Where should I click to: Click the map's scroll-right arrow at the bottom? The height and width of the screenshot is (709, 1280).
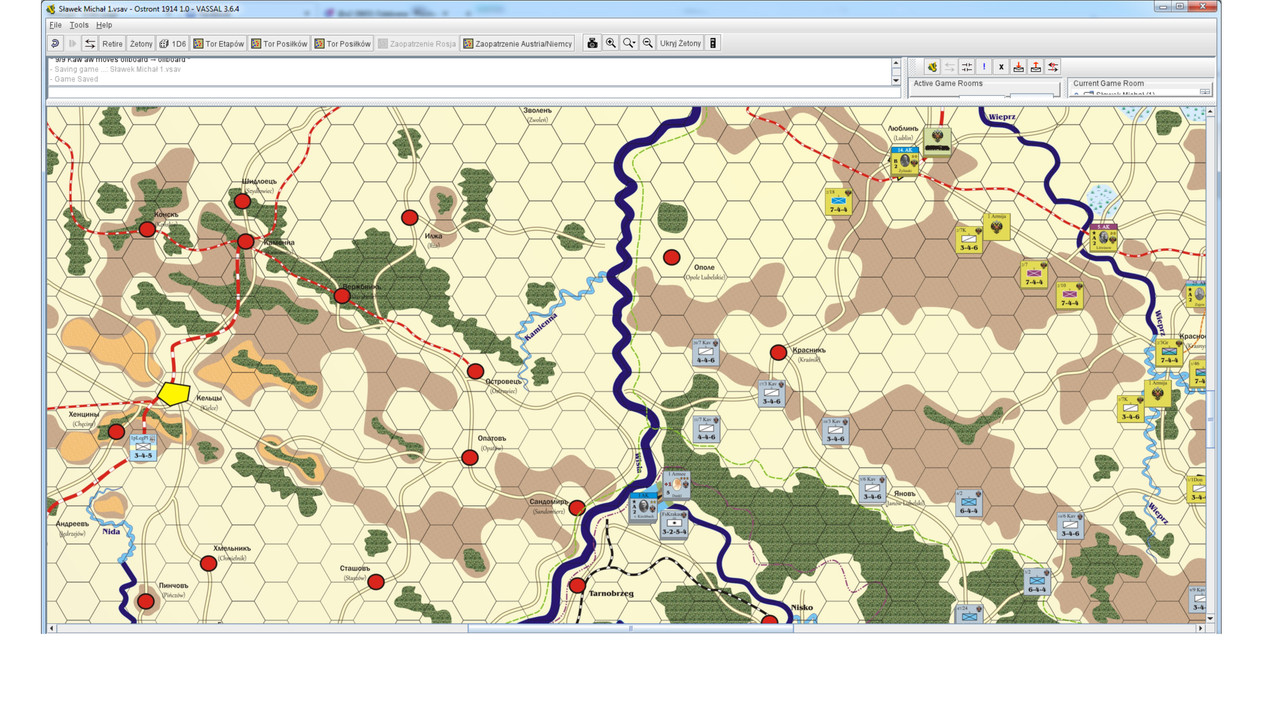[1201, 628]
